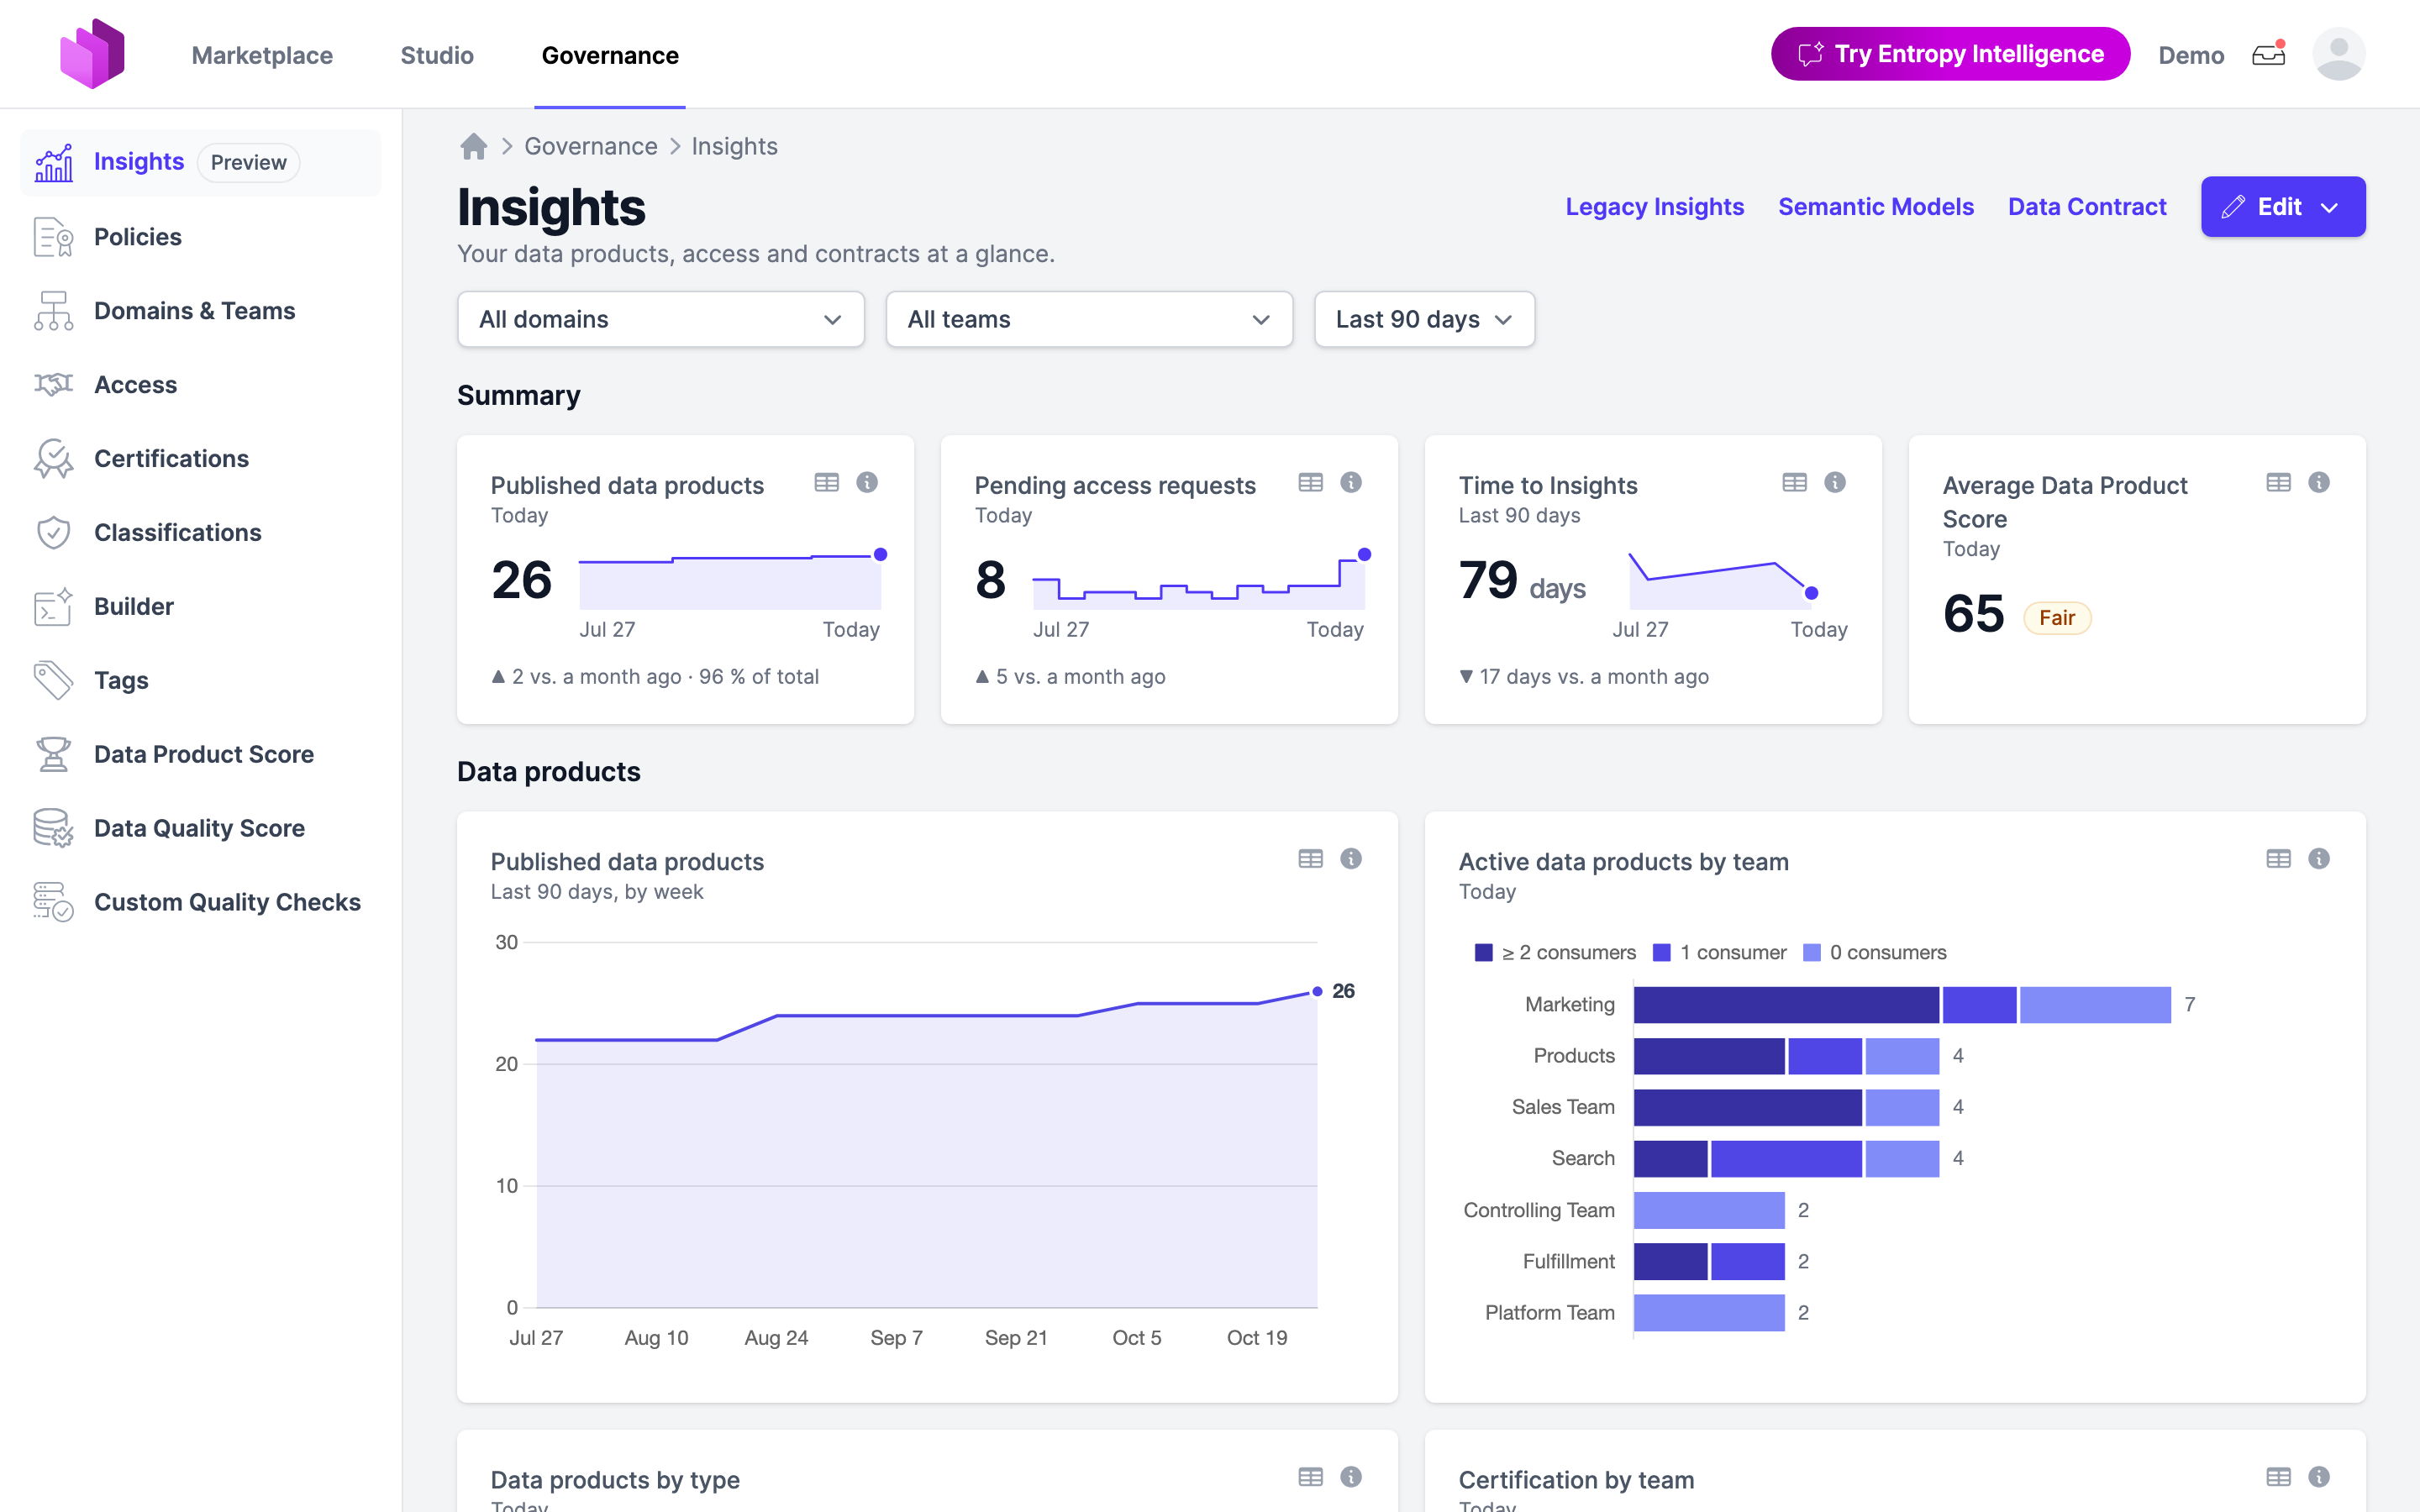
Task: Show info for Data products by type
Action: pyautogui.click(x=1351, y=1476)
